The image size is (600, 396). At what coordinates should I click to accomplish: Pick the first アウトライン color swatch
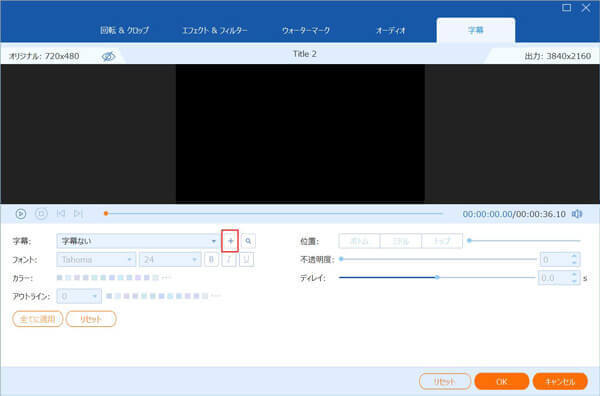[109, 296]
